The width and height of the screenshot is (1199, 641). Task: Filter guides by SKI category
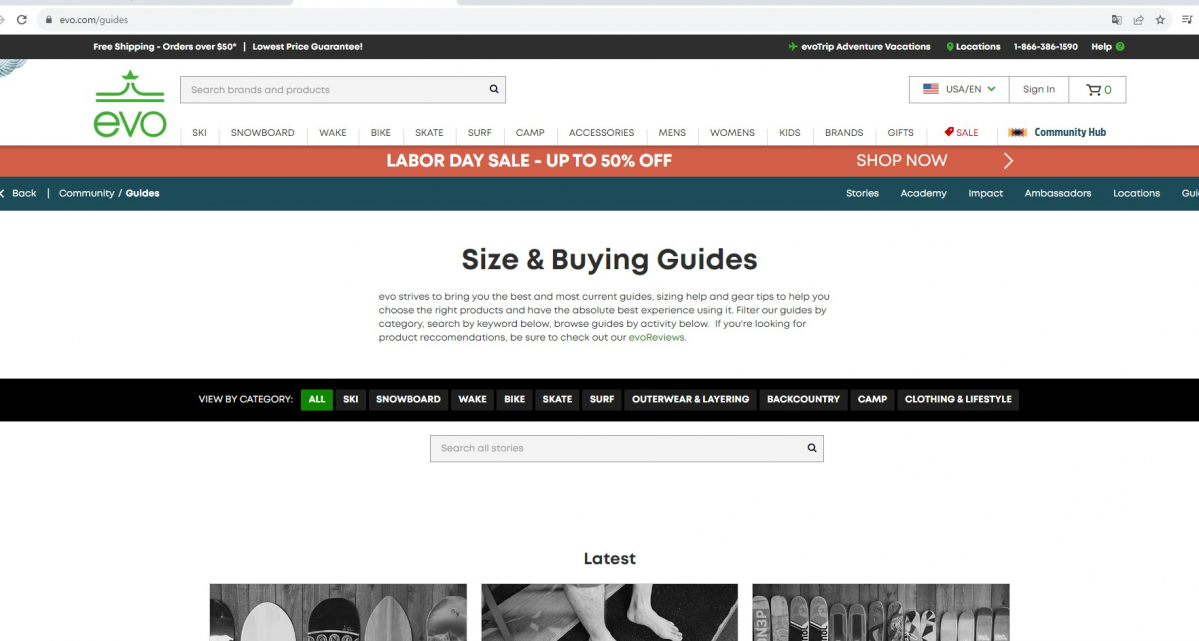click(x=350, y=399)
